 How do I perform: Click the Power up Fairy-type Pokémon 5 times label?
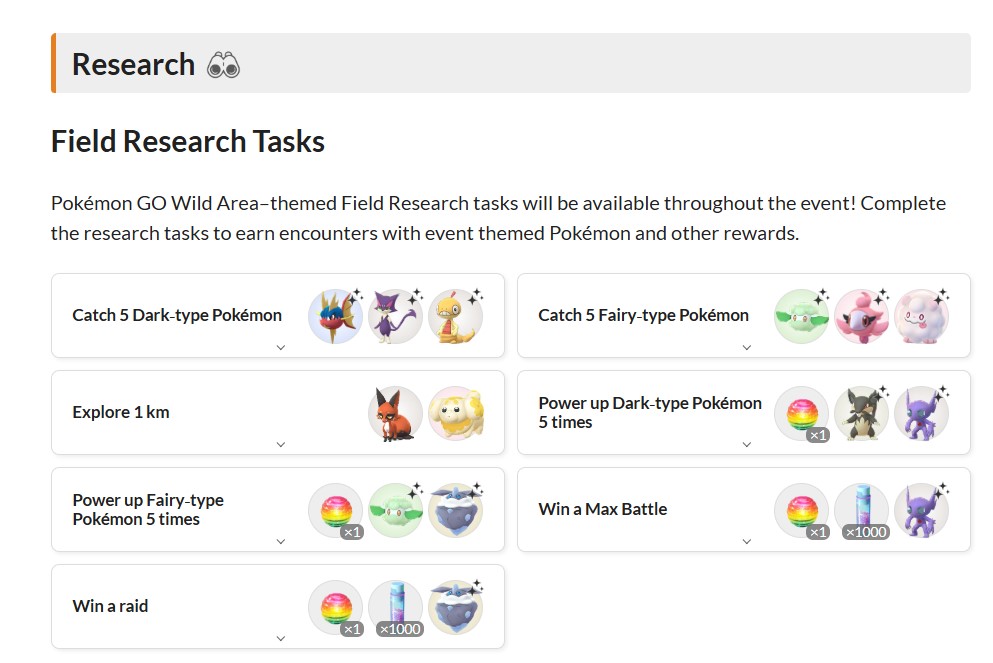point(148,509)
